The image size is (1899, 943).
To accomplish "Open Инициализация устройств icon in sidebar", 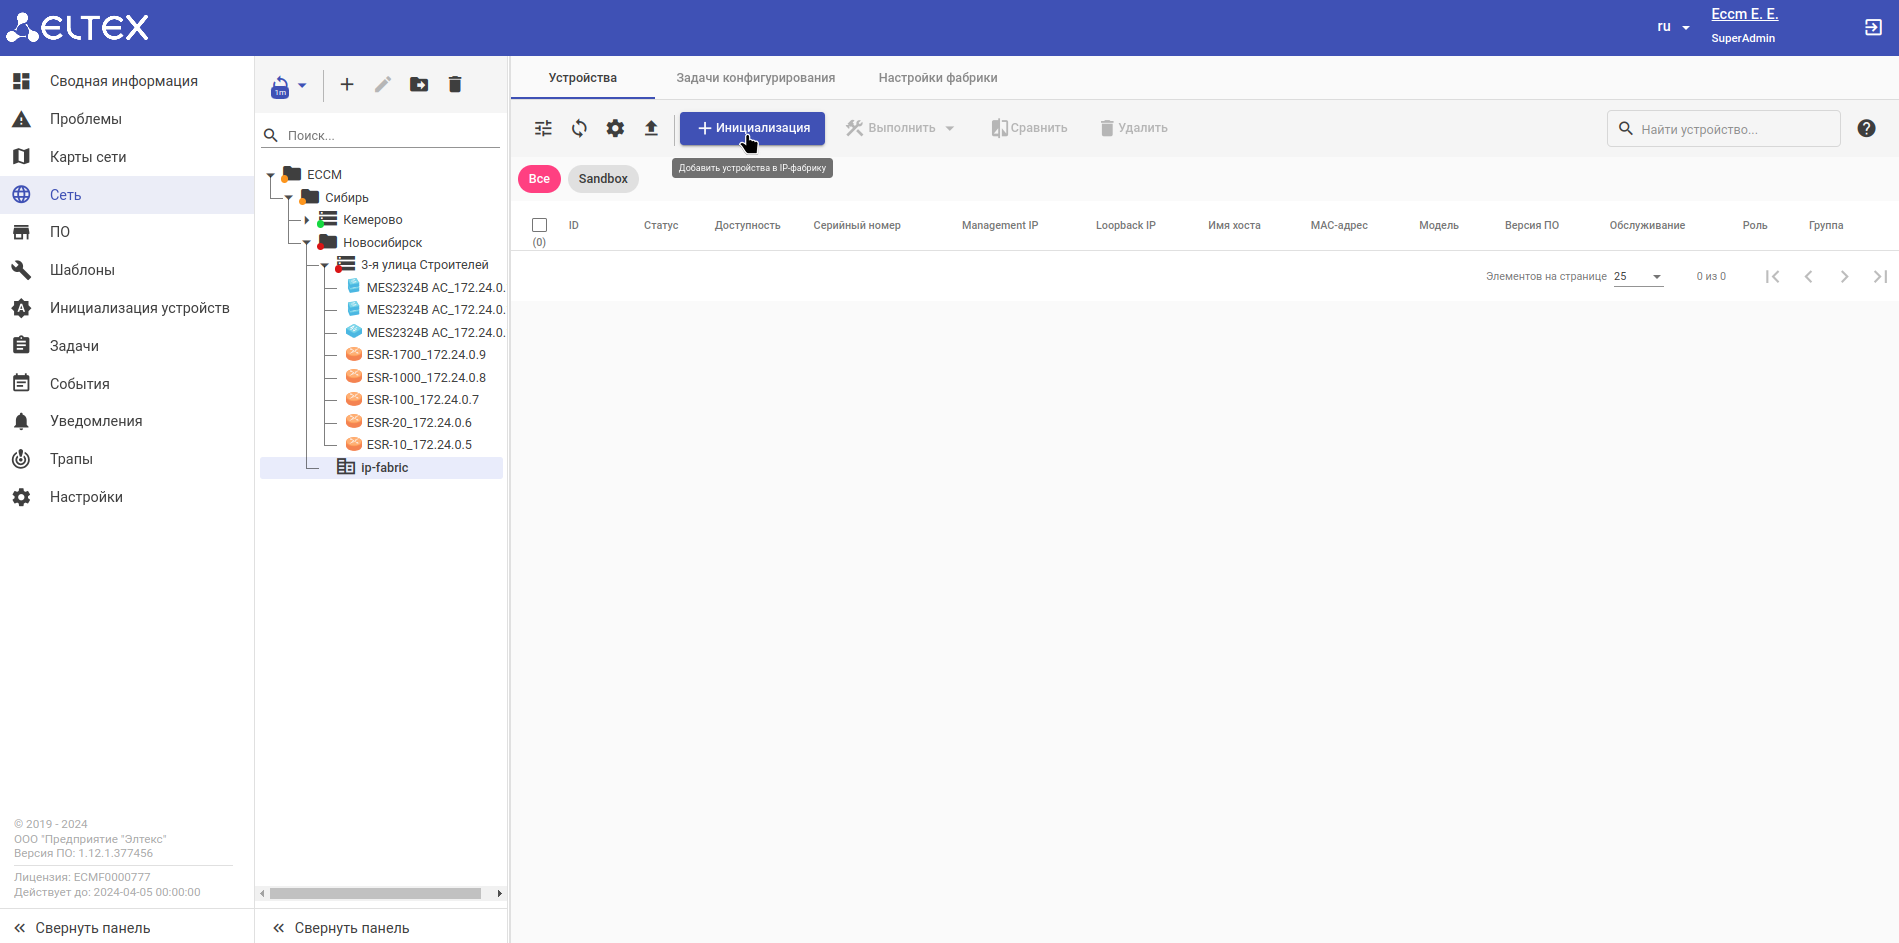I will 21,308.
